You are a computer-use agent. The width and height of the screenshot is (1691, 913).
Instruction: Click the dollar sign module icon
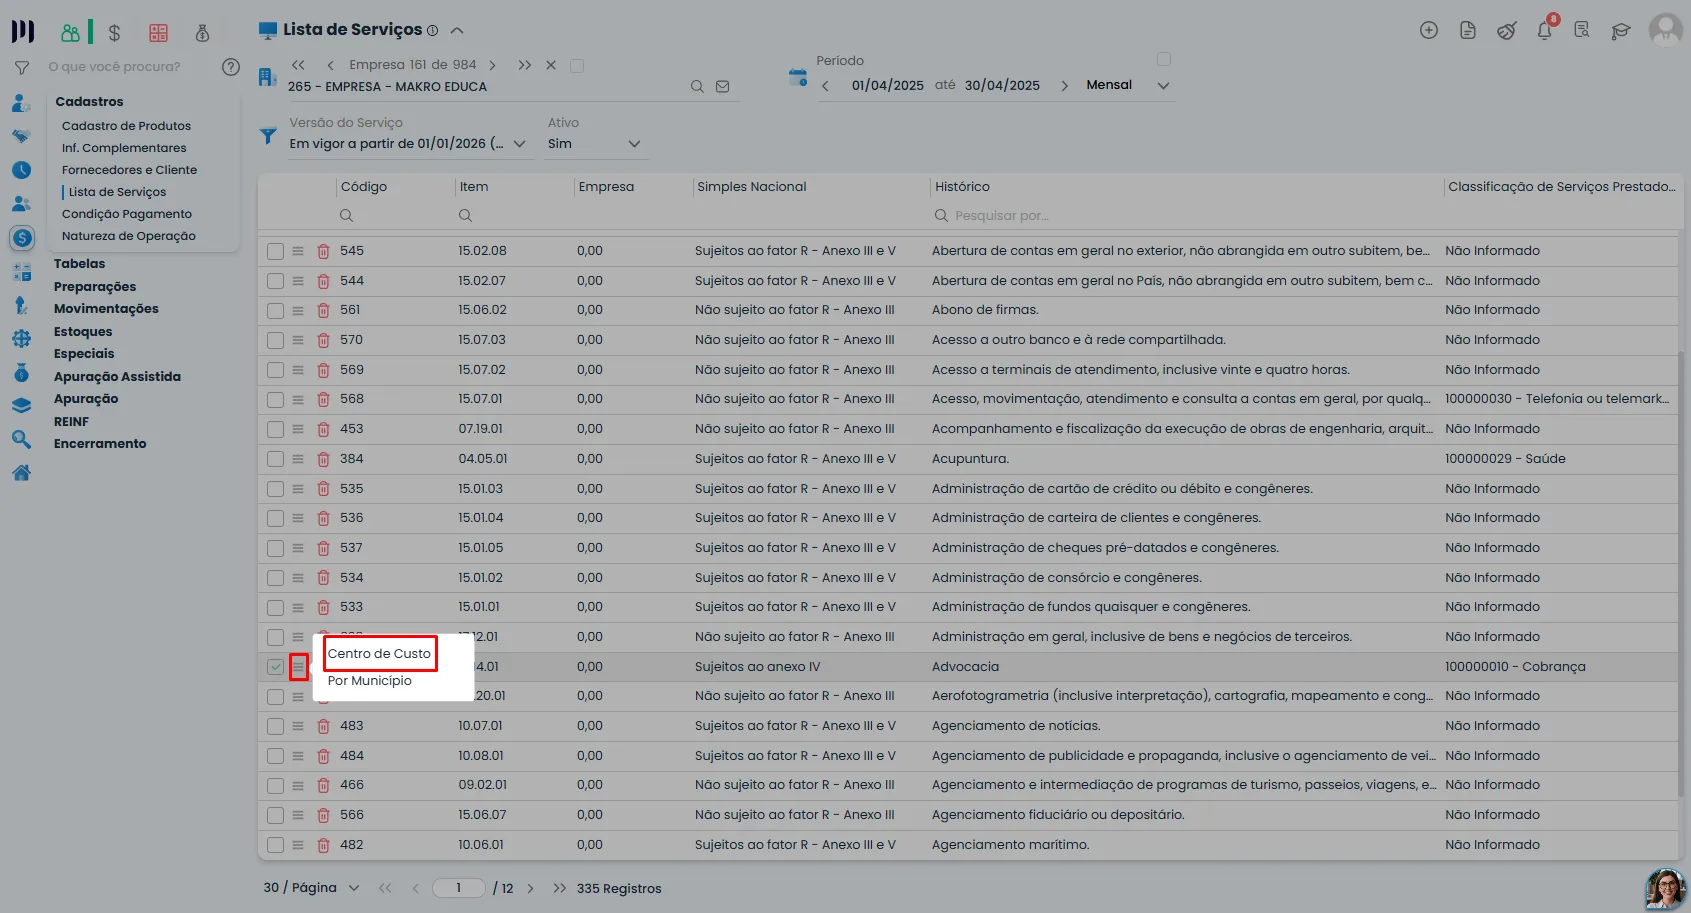pyautogui.click(x=114, y=33)
